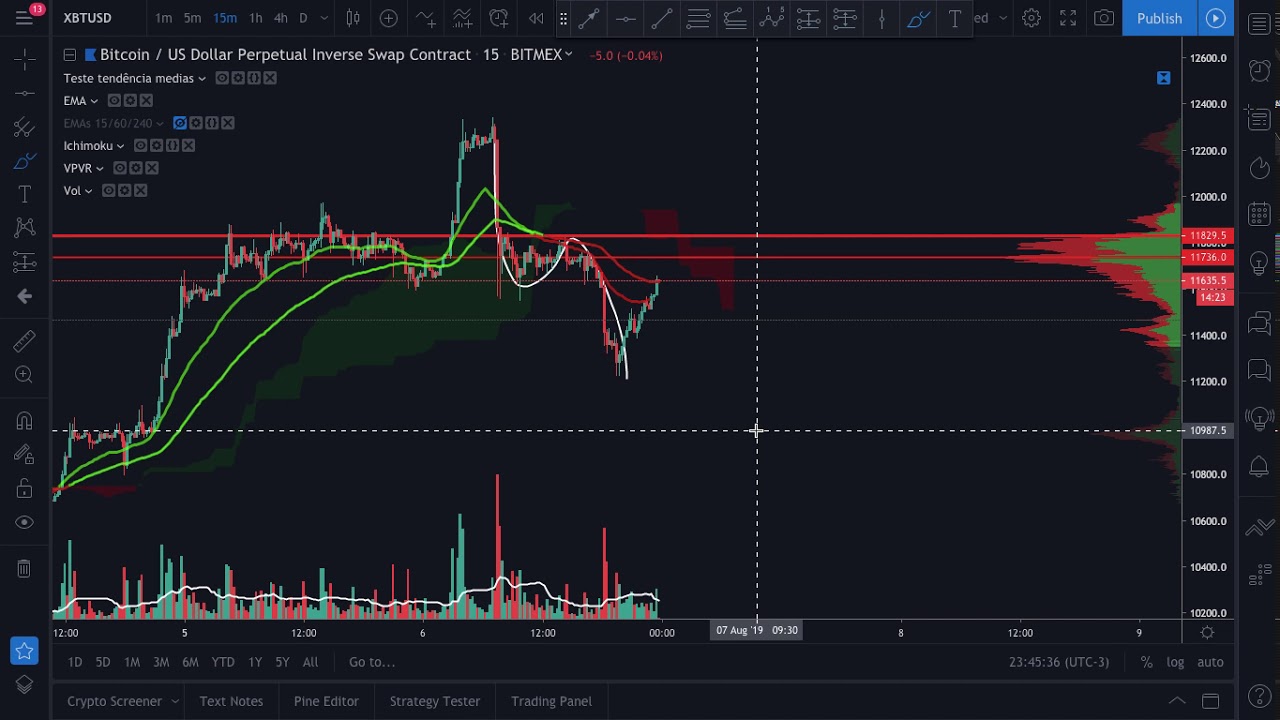Select the Gann and Fibonacci tool in left sidebar
1280x720 pixels.
point(24,127)
